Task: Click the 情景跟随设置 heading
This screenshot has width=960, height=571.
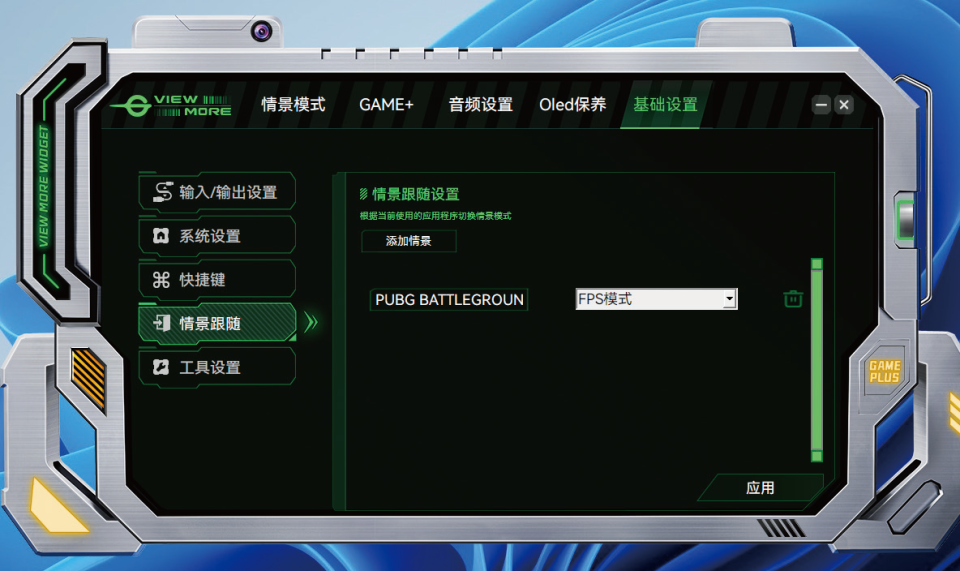Action: (416, 195)
